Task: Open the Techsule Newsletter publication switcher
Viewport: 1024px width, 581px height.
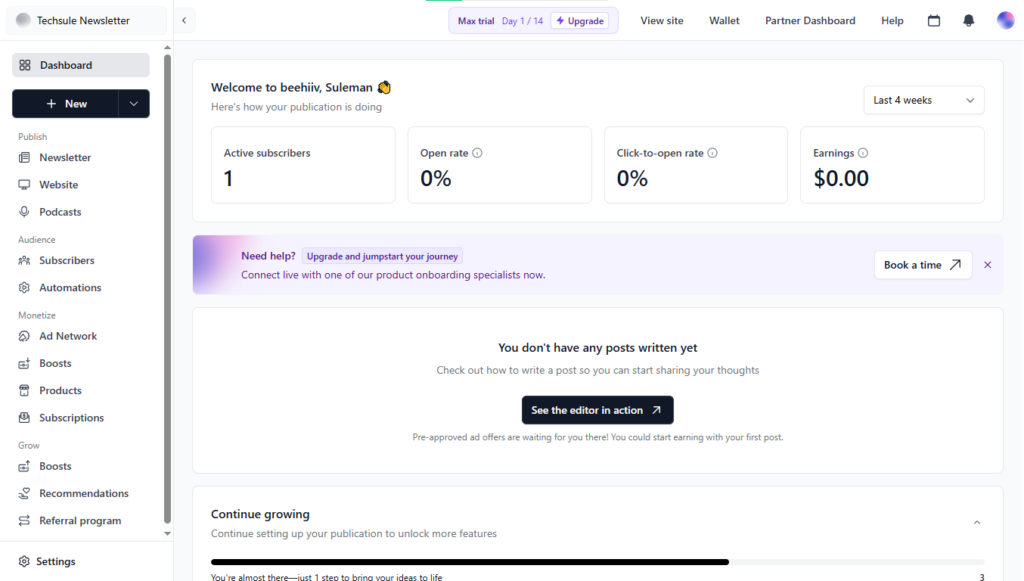Action: coord(86,20)
